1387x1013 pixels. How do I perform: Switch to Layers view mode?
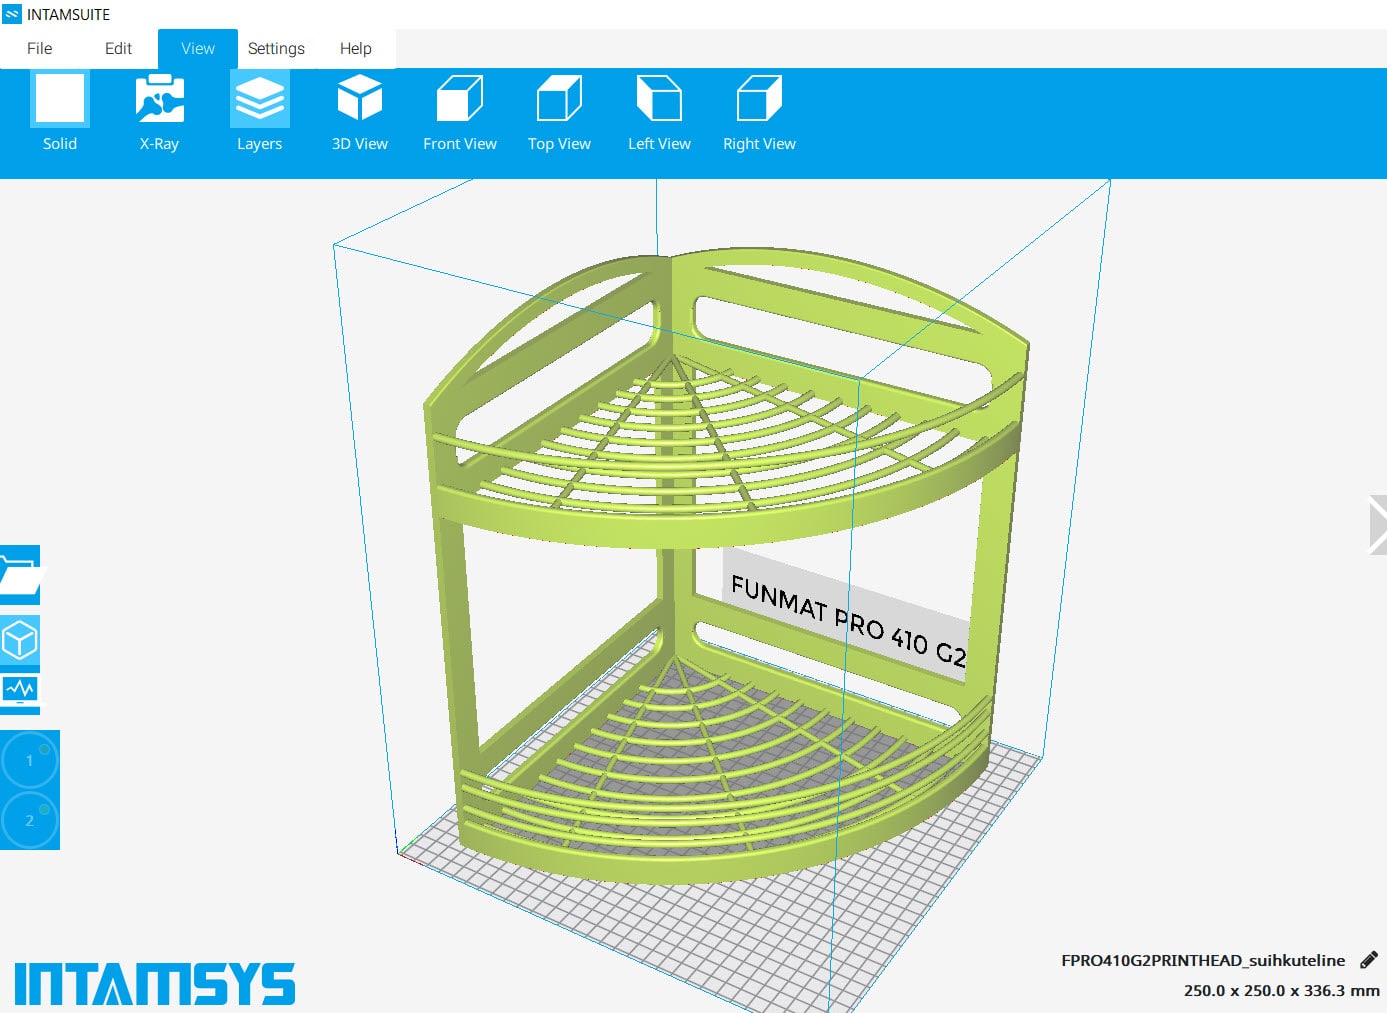(x=259, y=111)
